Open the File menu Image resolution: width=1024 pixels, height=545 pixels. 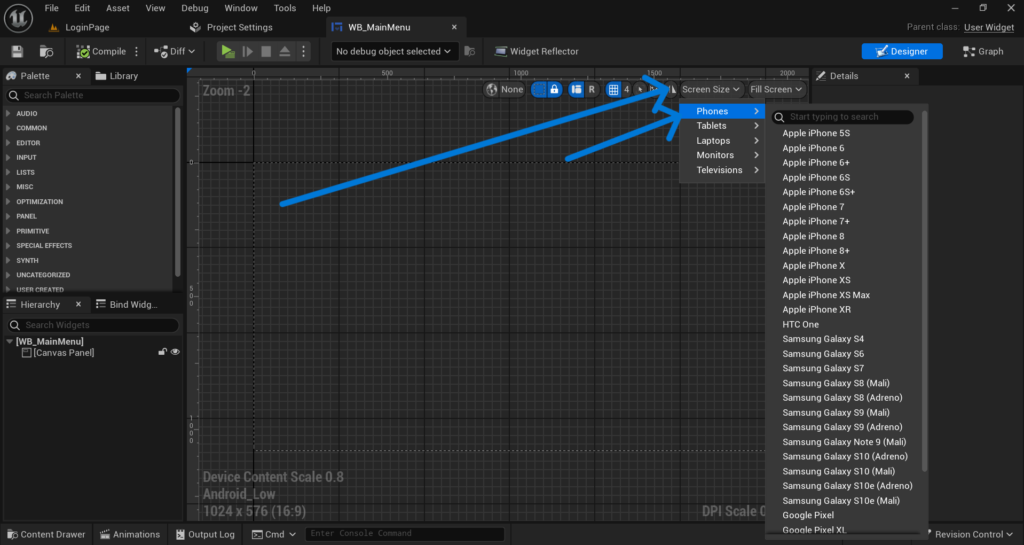pyautogui.click(x=52, y=8)
